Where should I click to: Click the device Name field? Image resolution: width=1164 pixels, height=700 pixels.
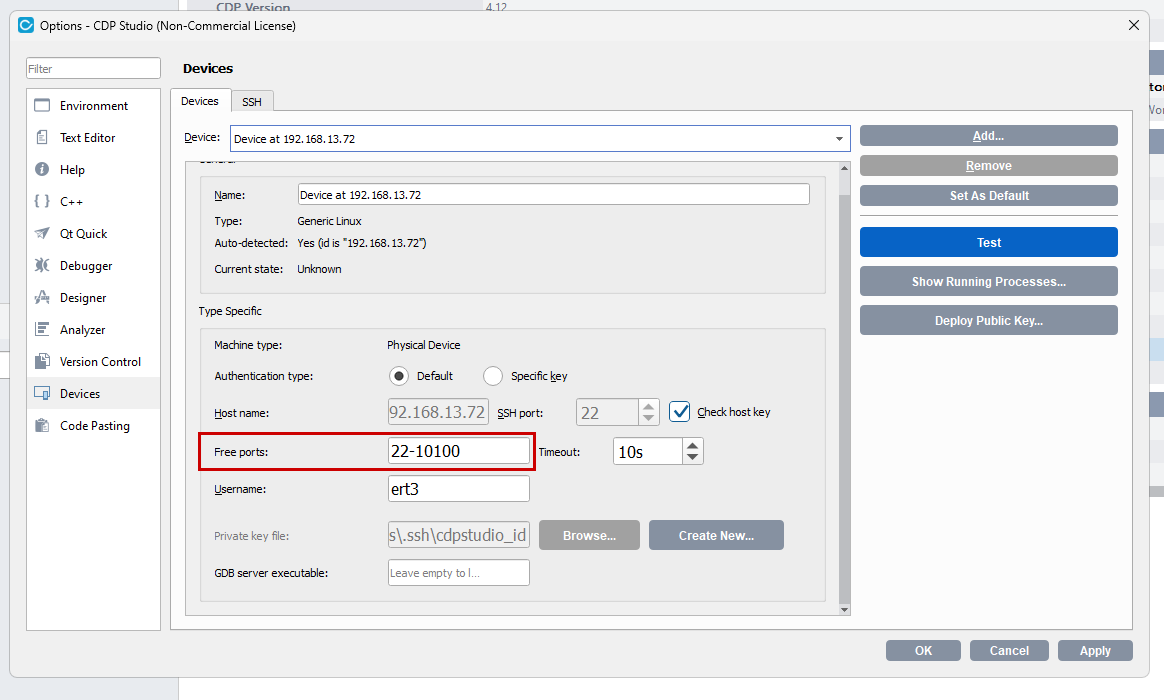(x=554, y=194)
